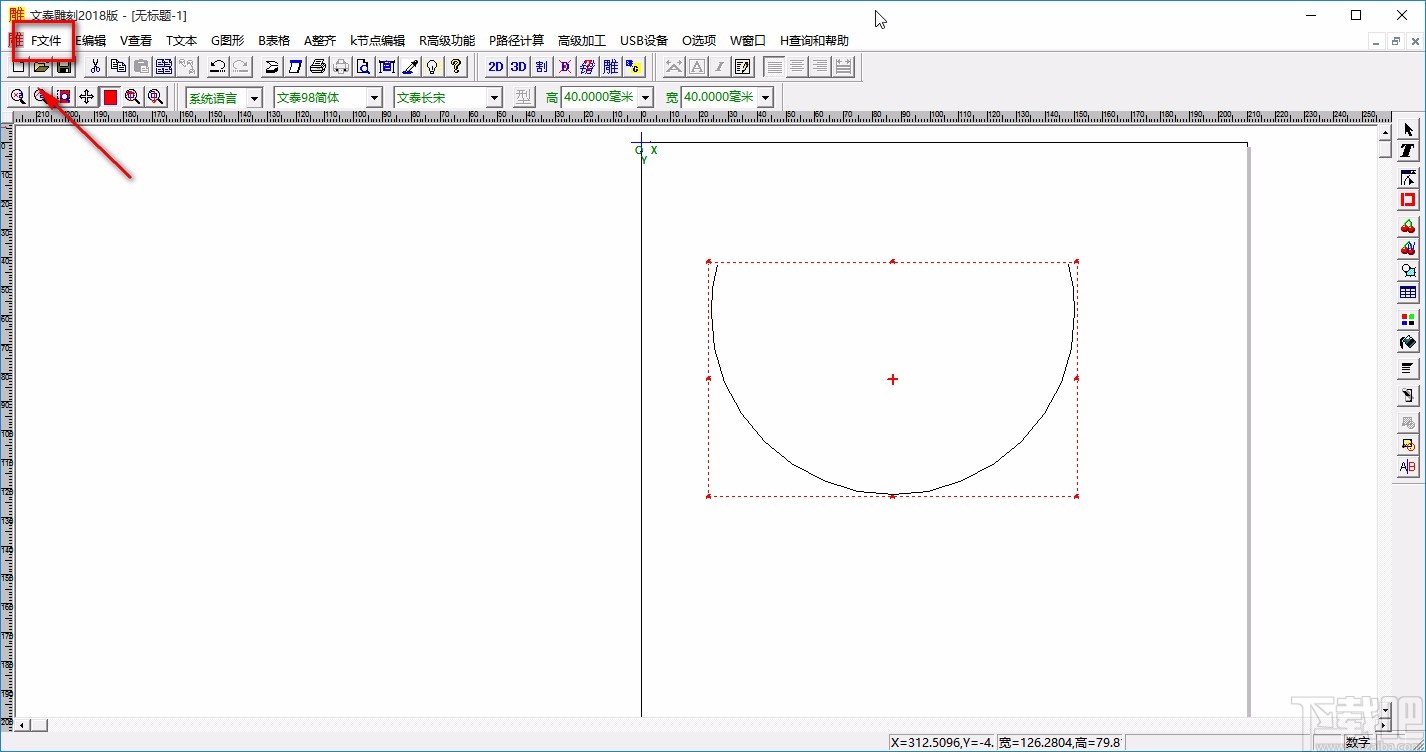The height and width of the screenshot is (752, 1426).
Task: Select the arrow pointer tool
Action: coord(1408,129)
